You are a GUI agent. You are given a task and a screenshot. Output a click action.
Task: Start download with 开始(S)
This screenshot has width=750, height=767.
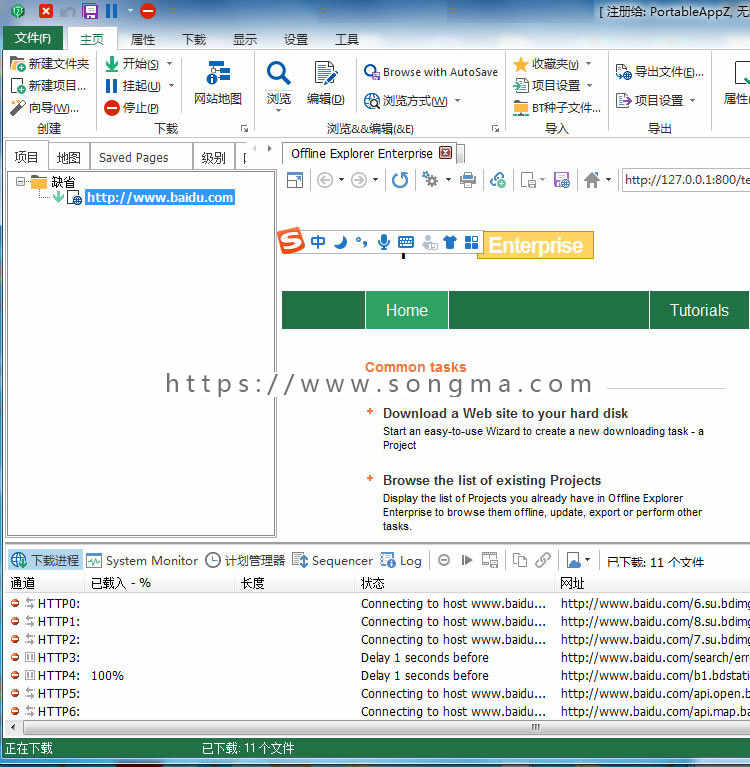[132, 64]
